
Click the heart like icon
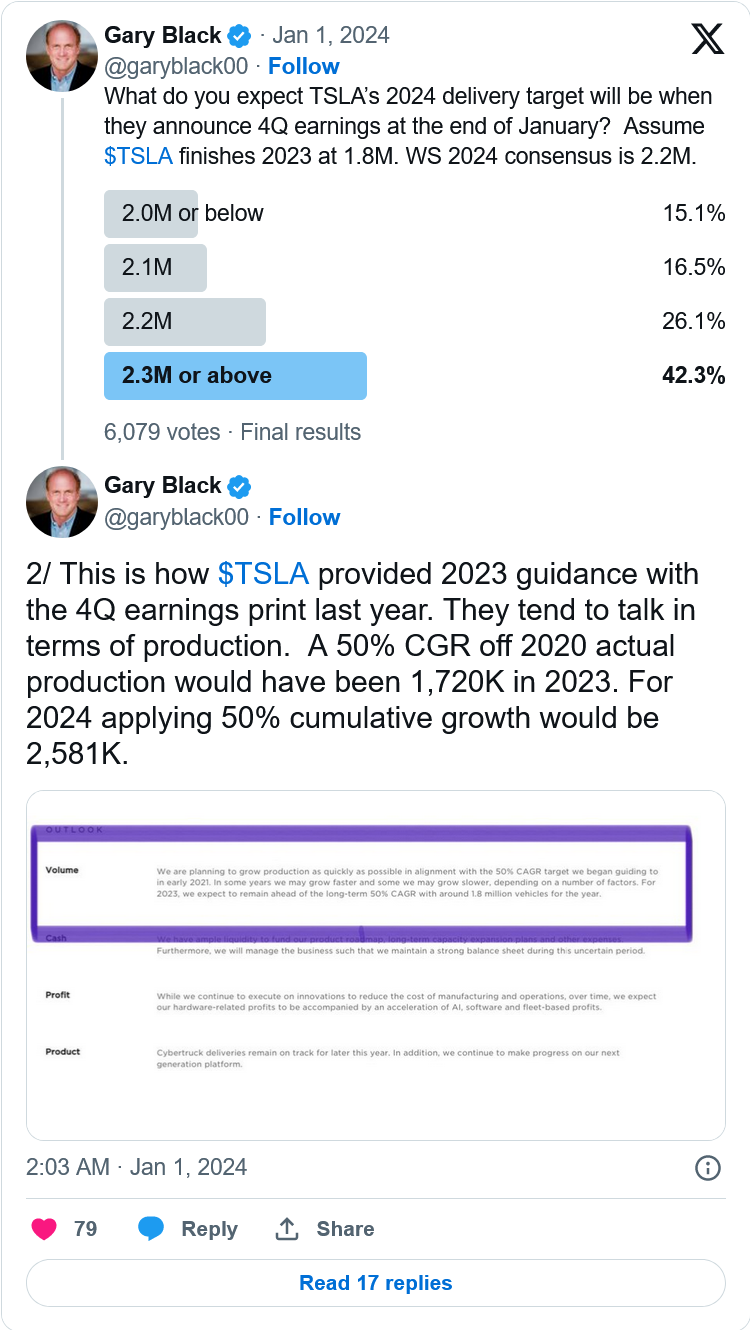click(44, 1228)
